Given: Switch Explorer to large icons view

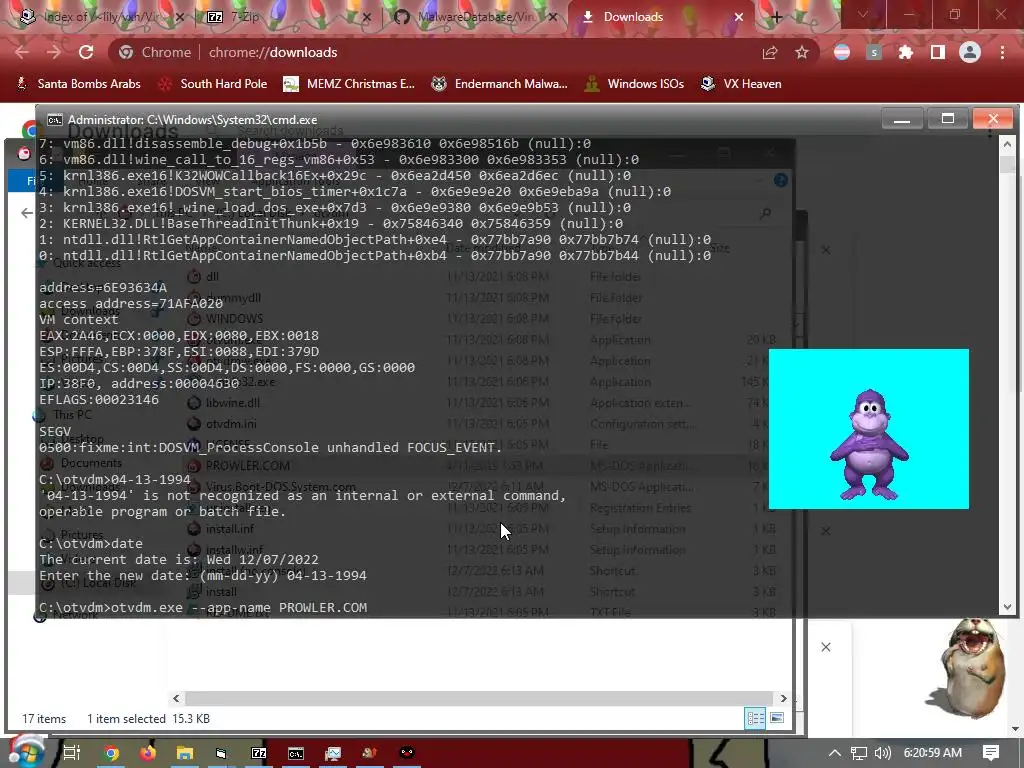Looking at the screenshot, I should (x=776, y=718).
